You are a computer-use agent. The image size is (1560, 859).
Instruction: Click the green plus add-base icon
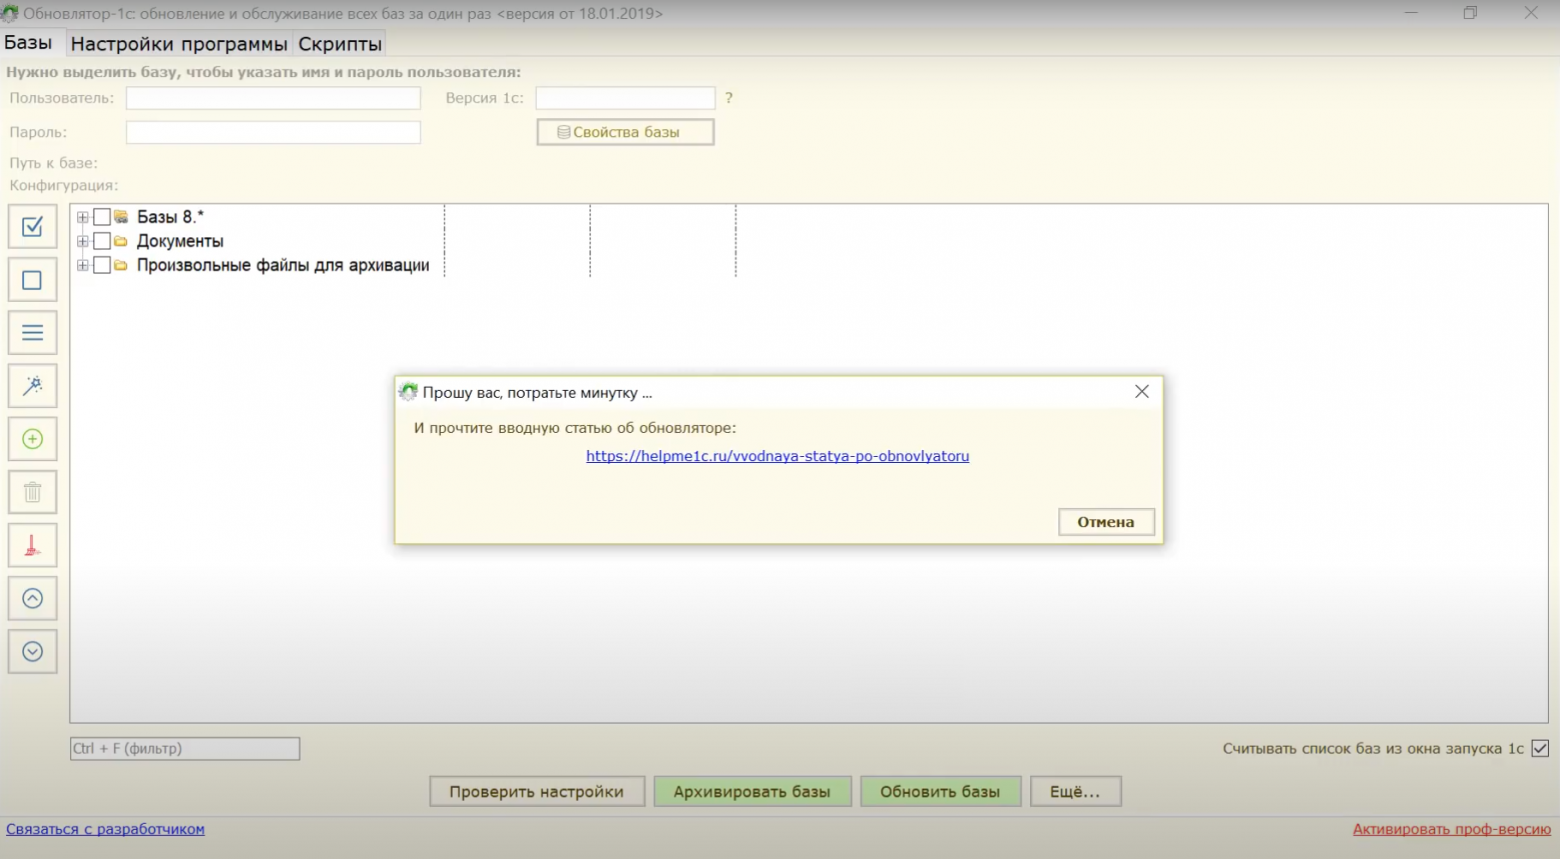[32, 439]
